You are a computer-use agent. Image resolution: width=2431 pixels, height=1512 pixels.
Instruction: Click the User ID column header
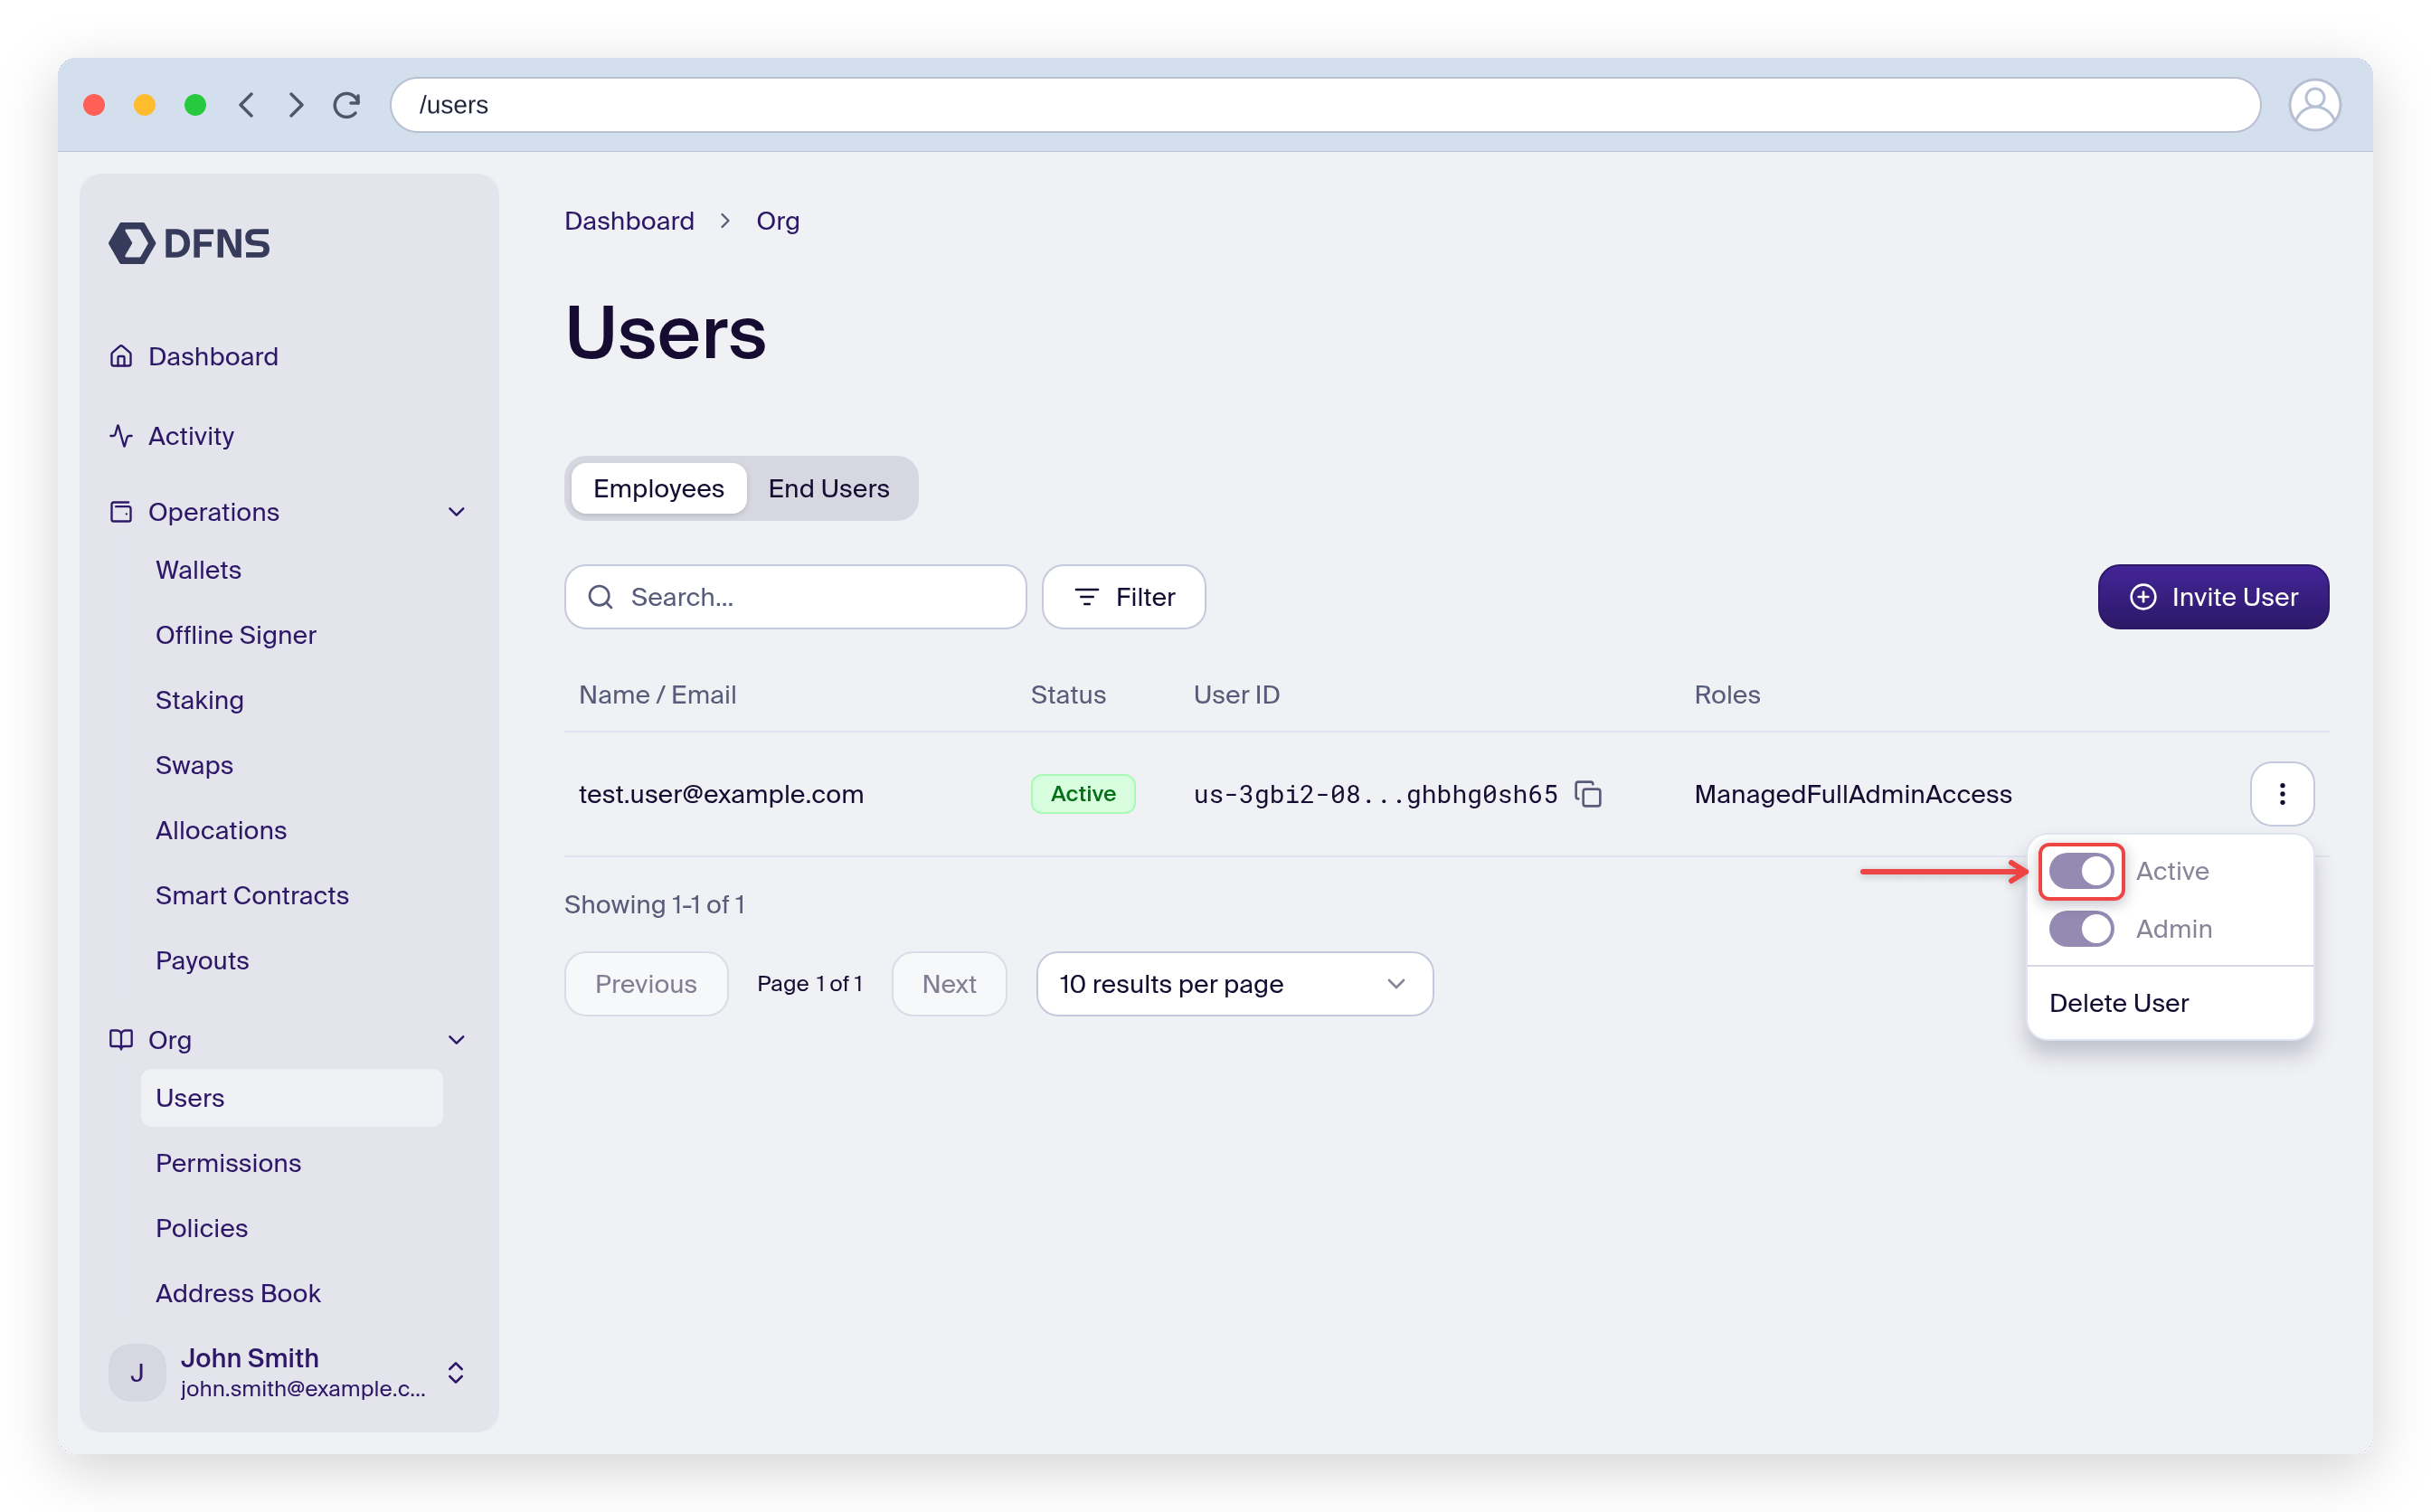pyautogui.click(x=1237, y=695)
